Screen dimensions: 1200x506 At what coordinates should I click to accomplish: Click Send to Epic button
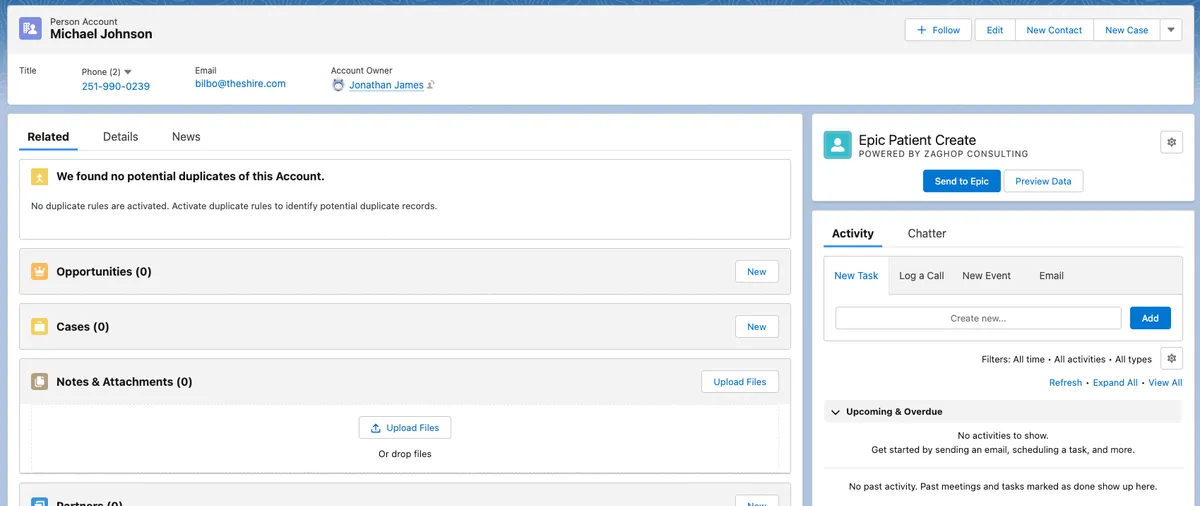pyautogui.click(x=961, y=181)
